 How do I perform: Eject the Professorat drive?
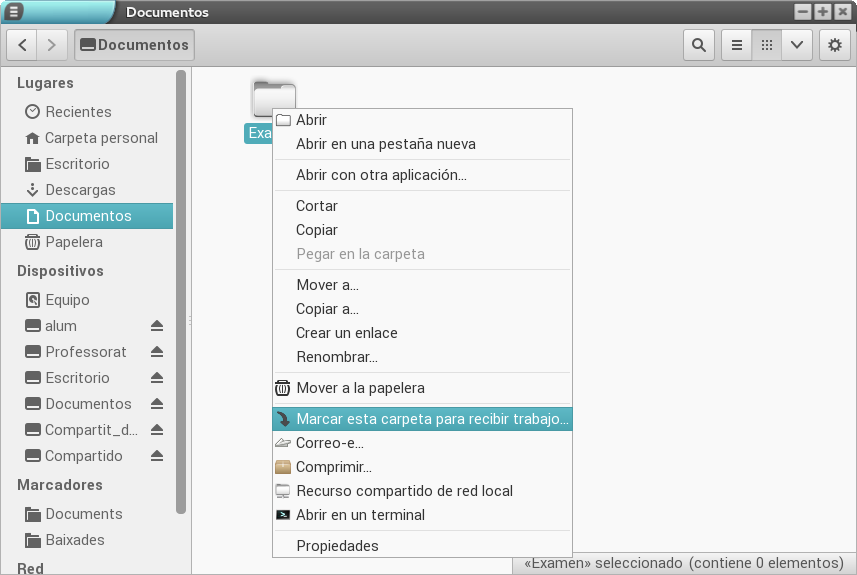(x=157, y=352)
